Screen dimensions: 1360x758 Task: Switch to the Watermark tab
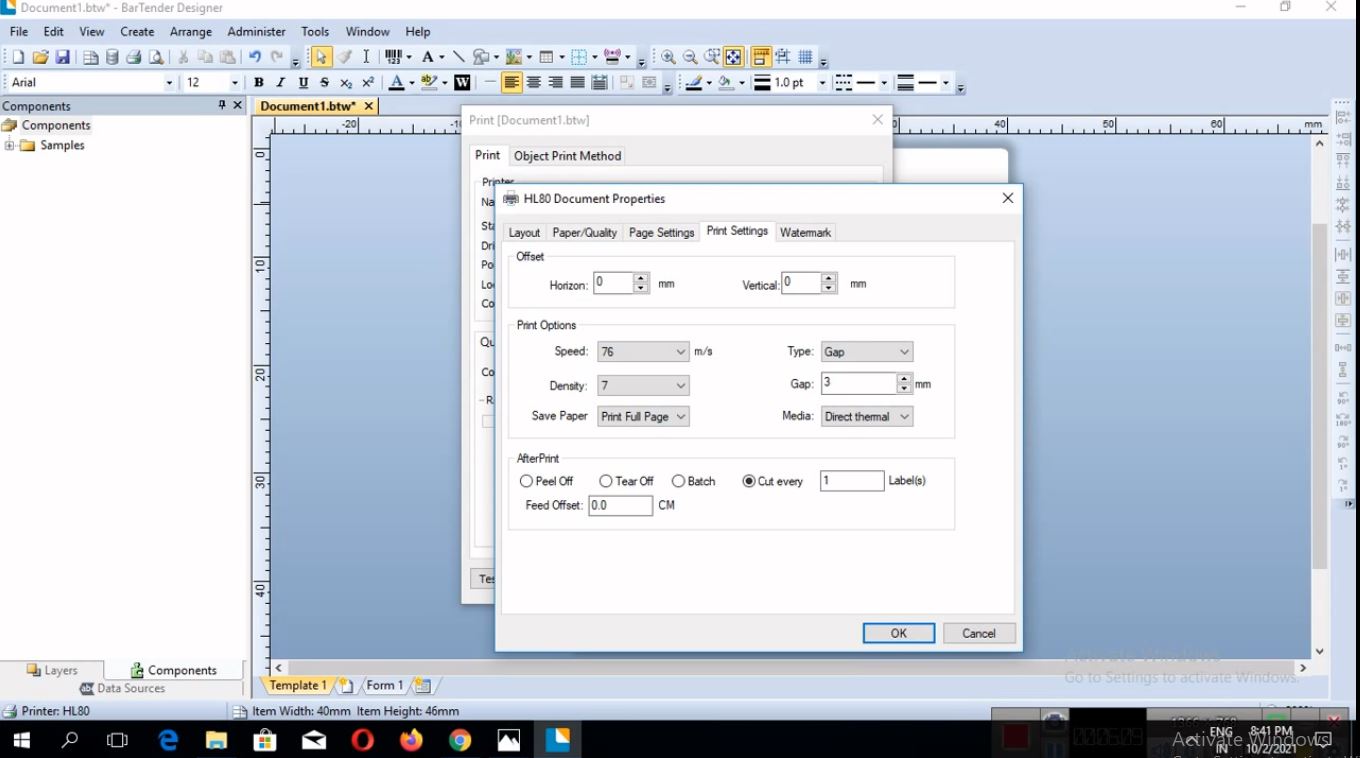(x=805, y=232)
